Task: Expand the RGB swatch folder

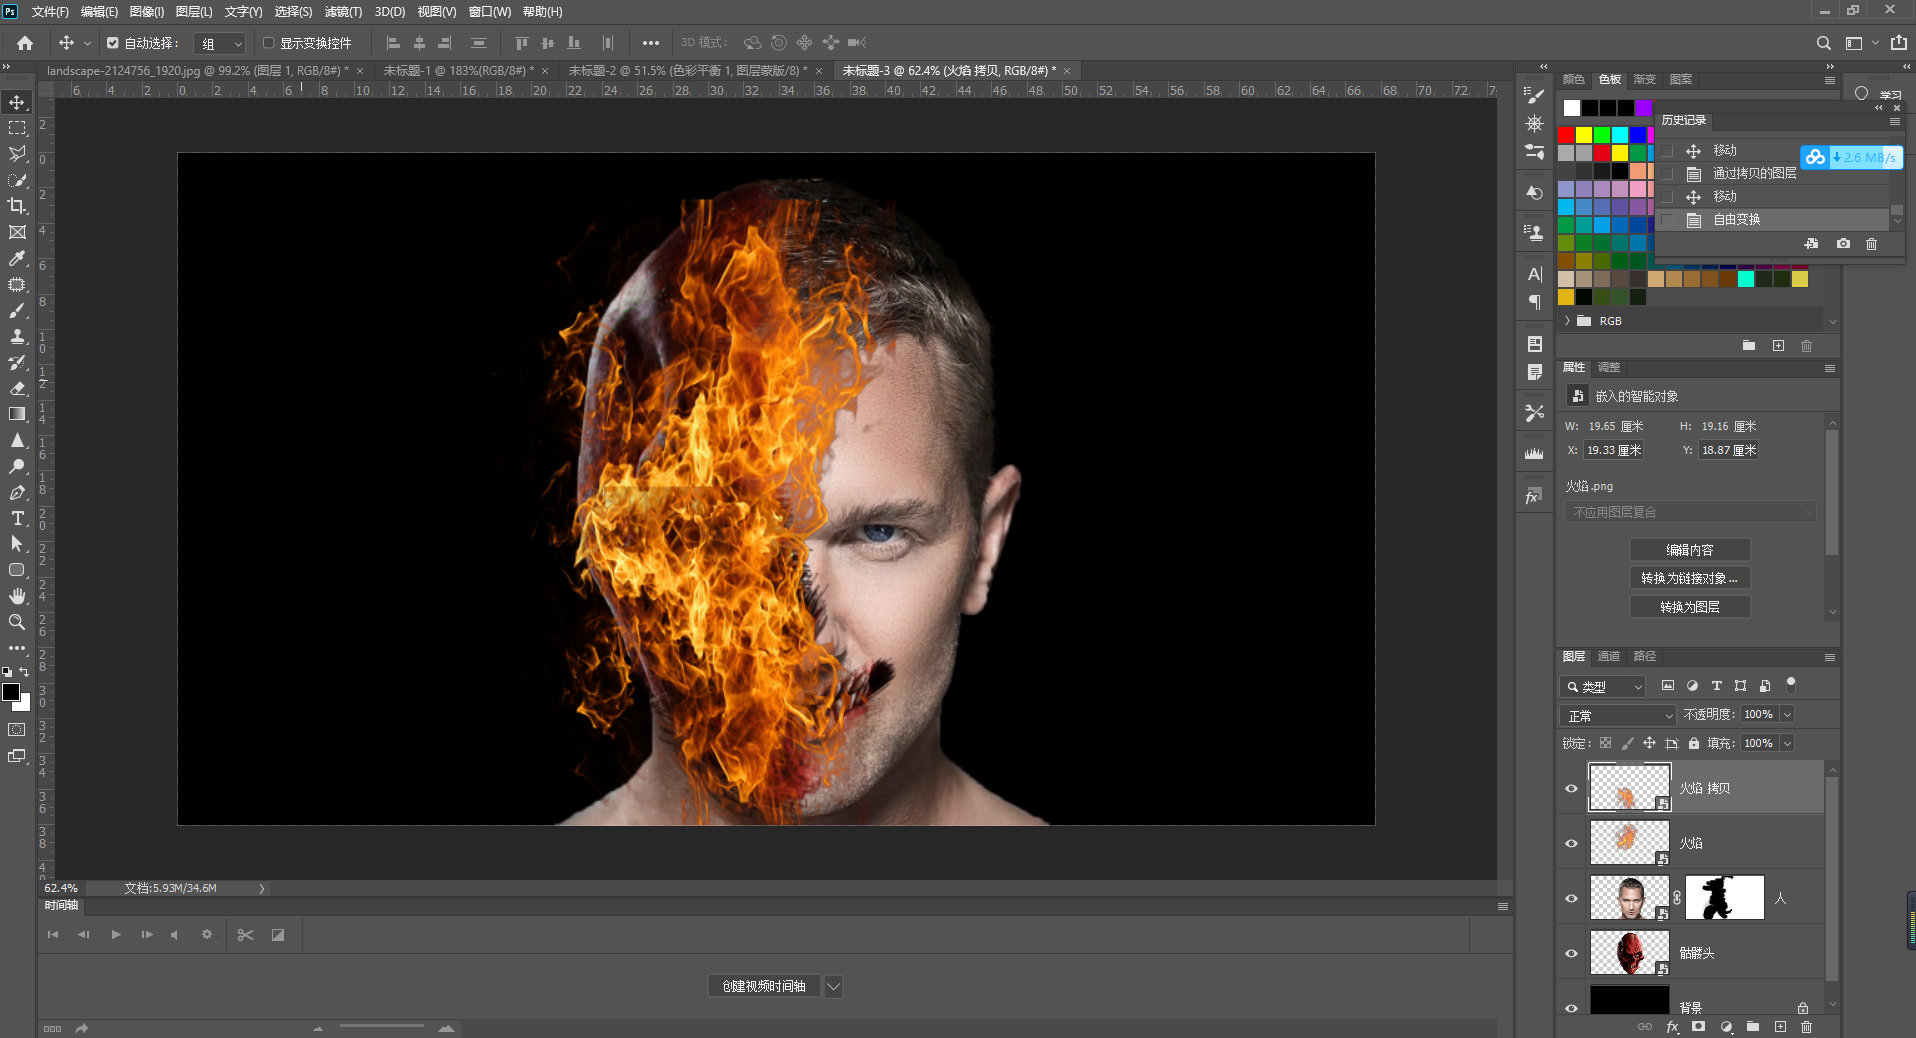Action: pyautogui.click(x=1567, y=321)
